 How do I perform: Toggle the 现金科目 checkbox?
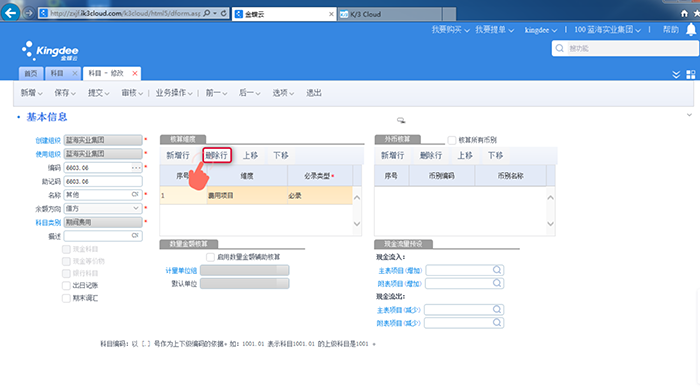66,249
